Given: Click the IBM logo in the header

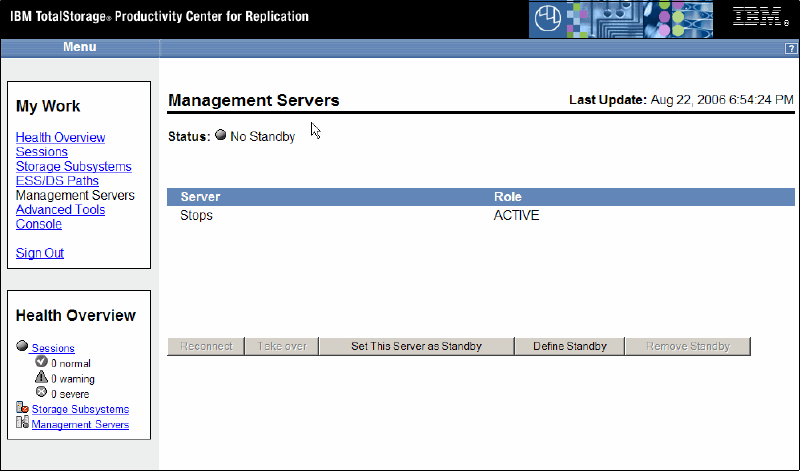Looking at the screenshot, I should pyautogui.click(x=760, y=16).
